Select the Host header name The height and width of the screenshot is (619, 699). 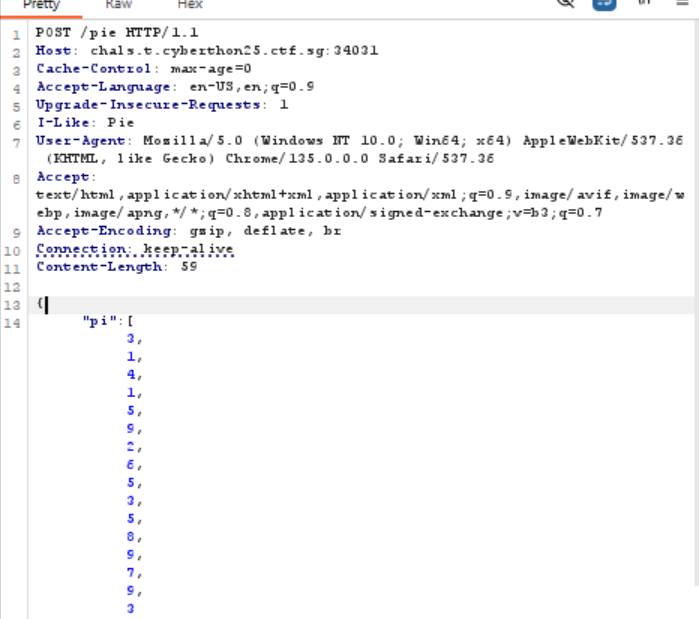tap(53, 50)
